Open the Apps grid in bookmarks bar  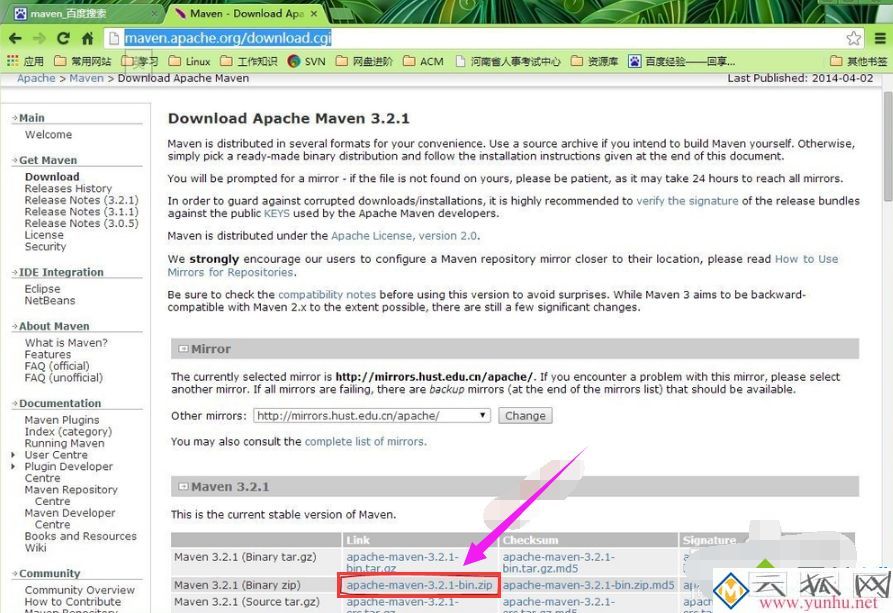coord(25,61)
